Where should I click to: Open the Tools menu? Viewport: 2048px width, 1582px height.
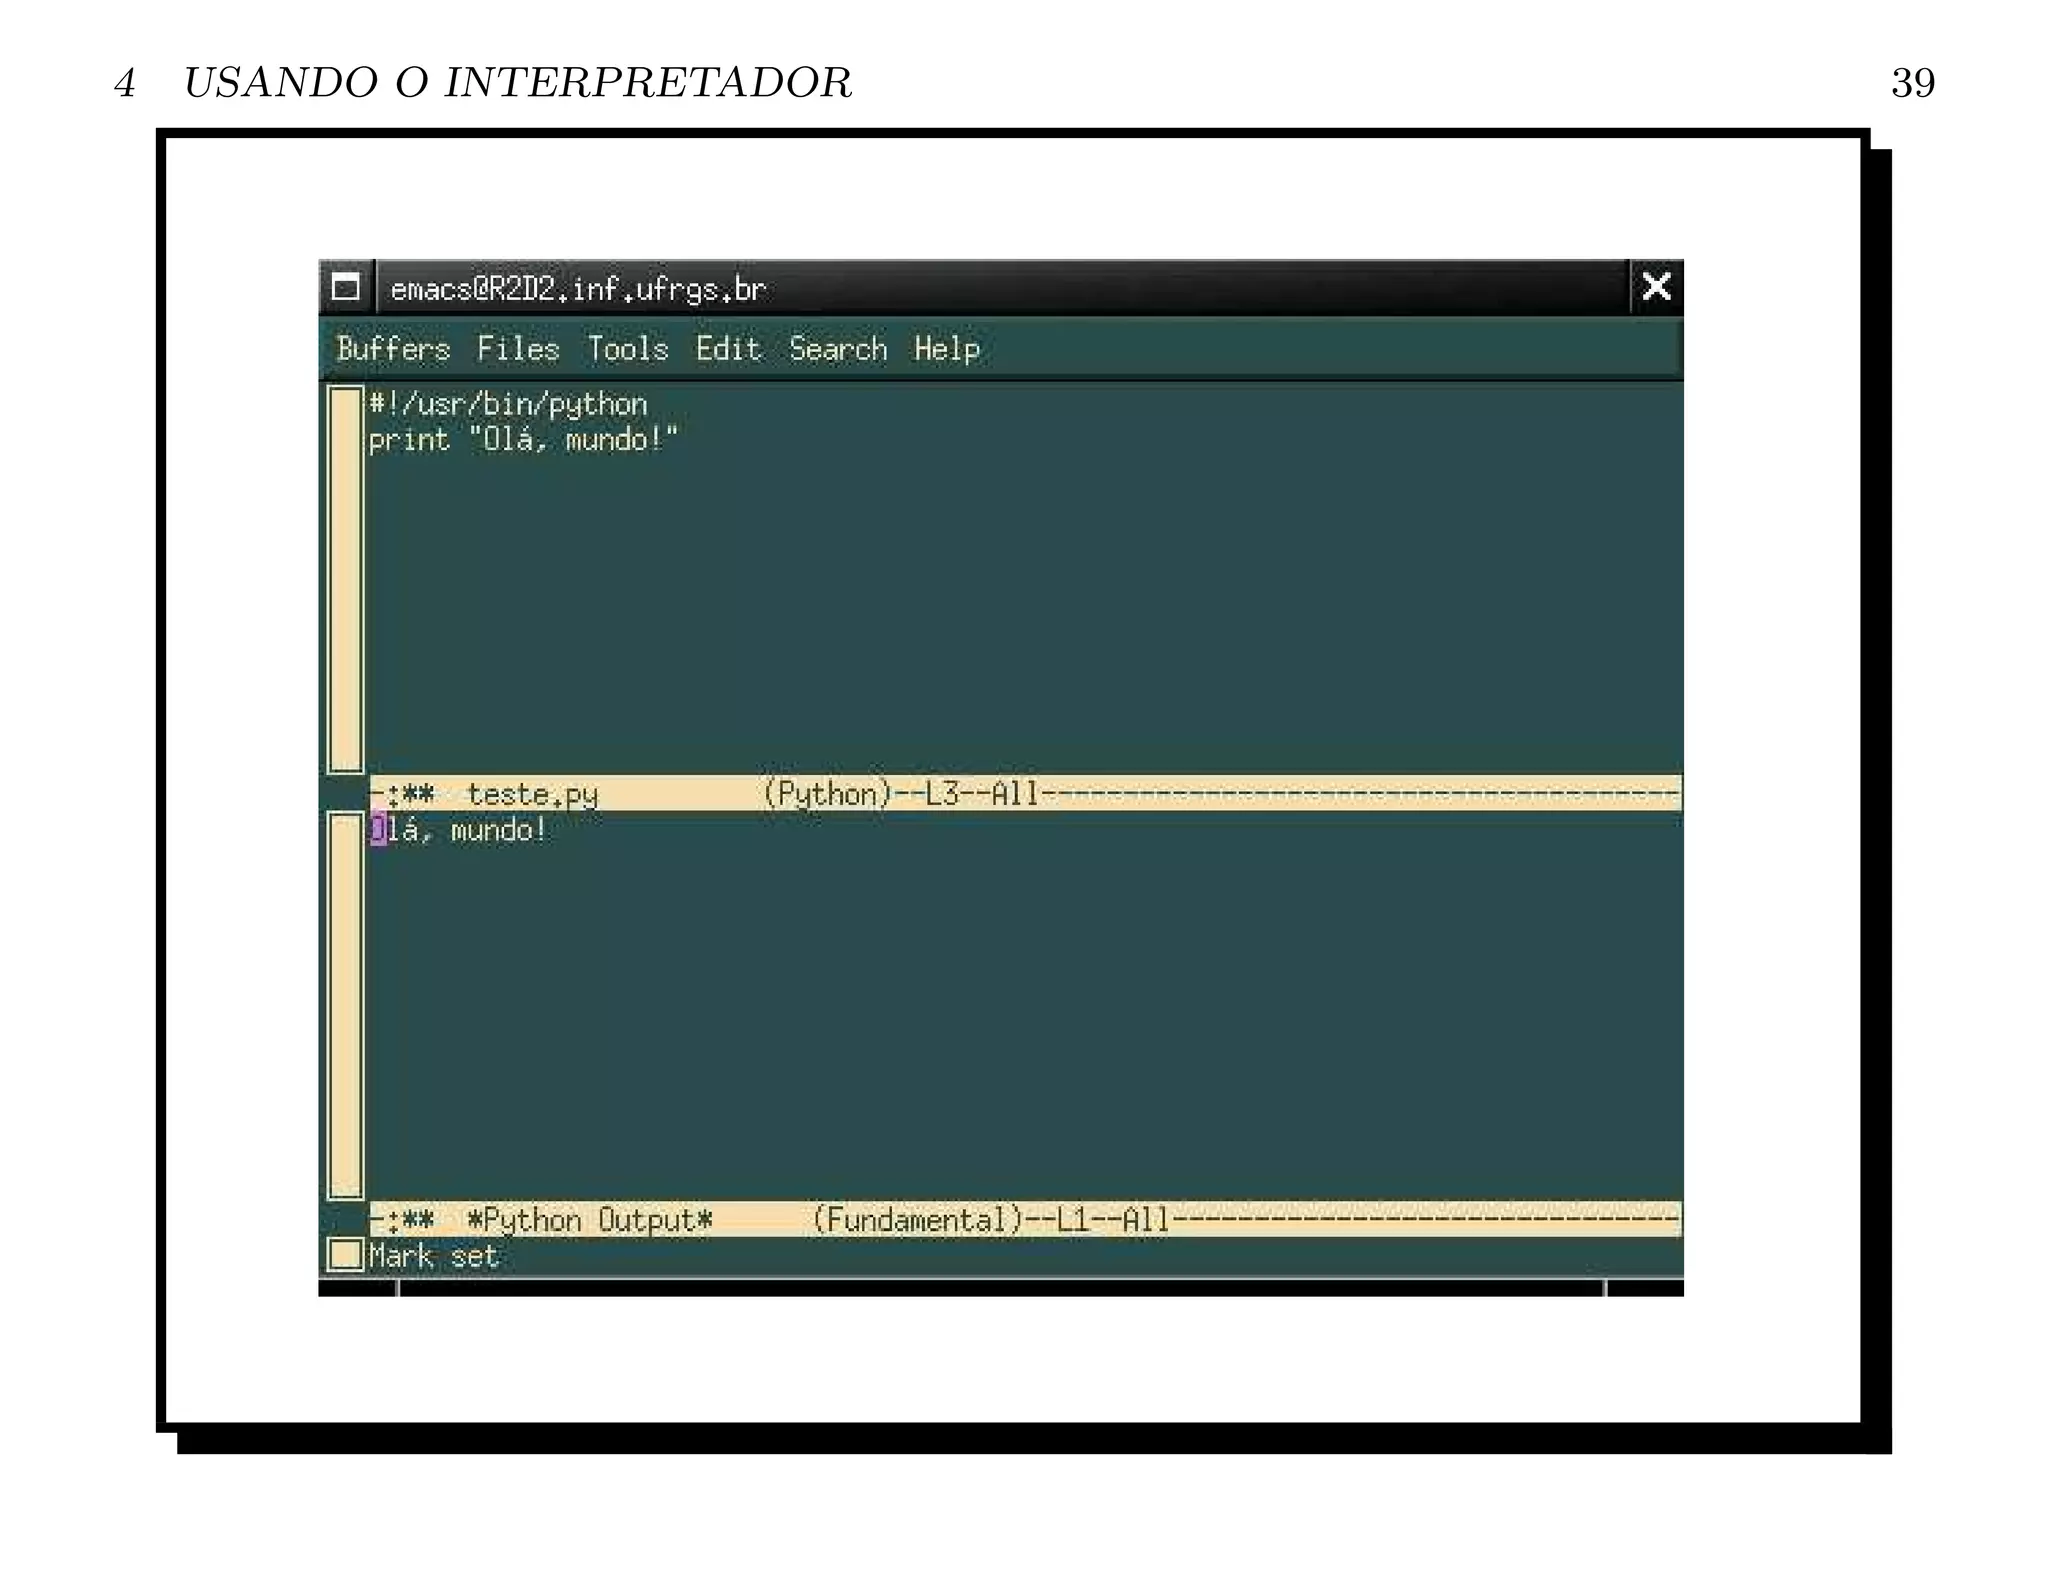coord(627,349)
